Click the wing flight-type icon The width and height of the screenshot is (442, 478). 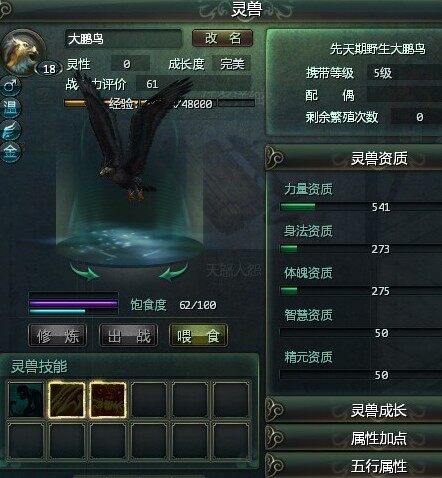[11, 130]
